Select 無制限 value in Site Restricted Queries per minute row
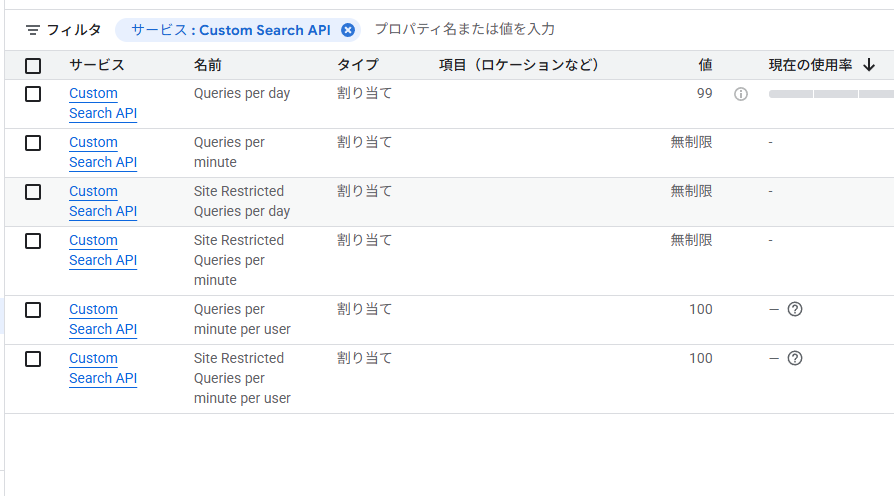Image resolution: width=894 pixels, height=496 pixels. point(692,240)
